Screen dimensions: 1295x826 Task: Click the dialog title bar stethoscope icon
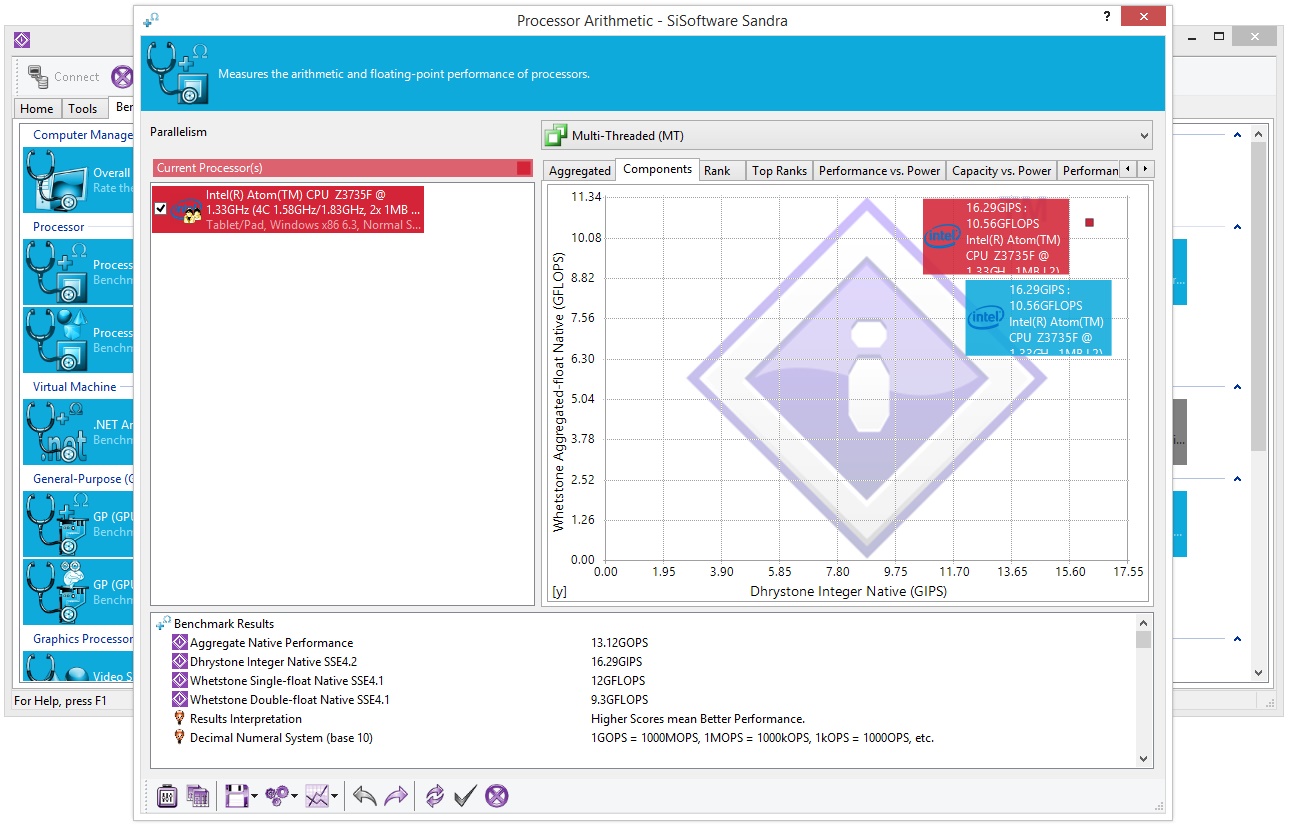tap(151, 19)
